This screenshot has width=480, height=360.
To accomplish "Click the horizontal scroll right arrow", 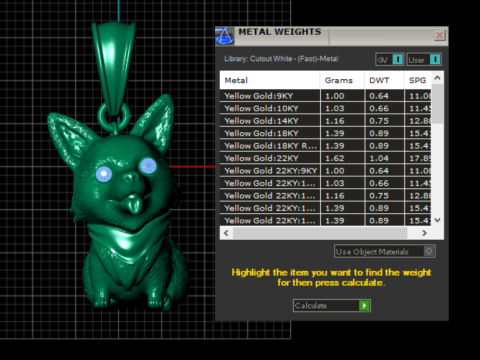I will pyautogui.click(x=424, y=233).
